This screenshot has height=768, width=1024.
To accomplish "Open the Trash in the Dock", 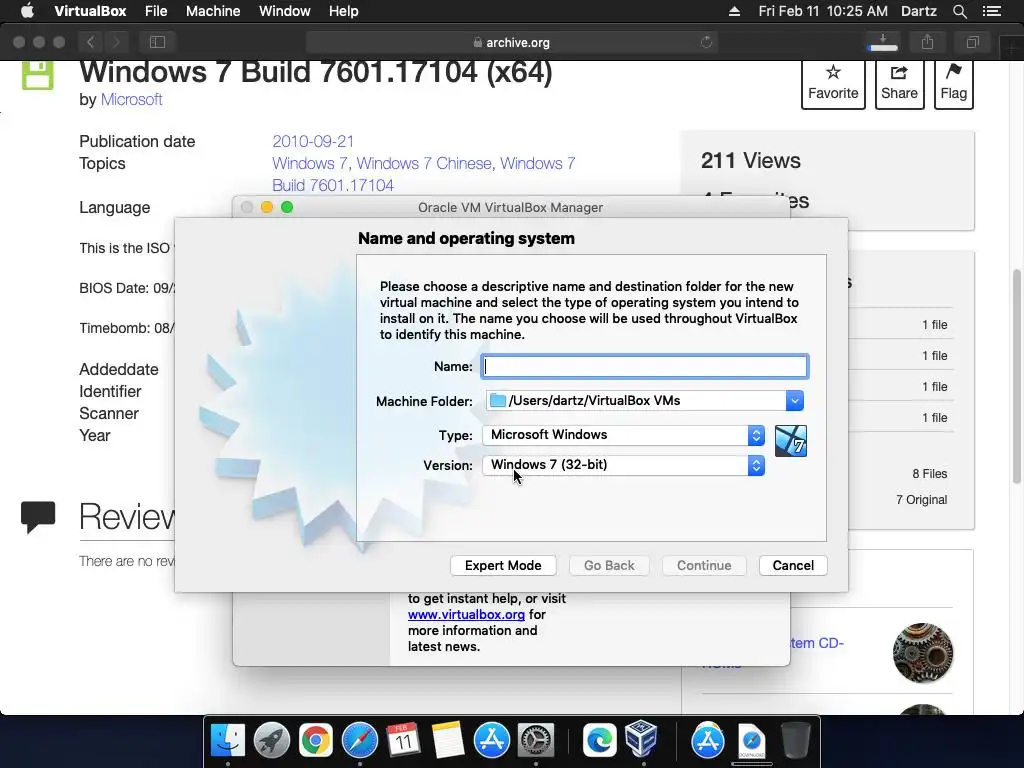I will tap(795, 739).
